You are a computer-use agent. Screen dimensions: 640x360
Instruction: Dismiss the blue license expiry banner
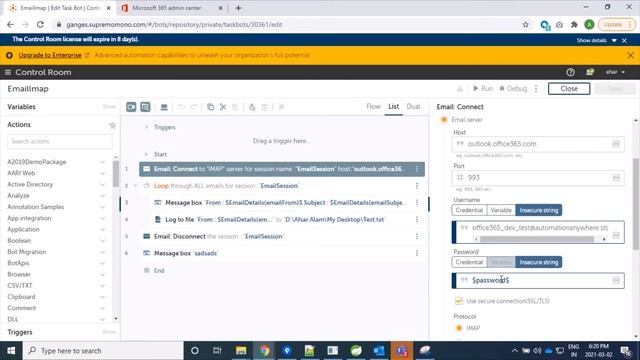624,40
